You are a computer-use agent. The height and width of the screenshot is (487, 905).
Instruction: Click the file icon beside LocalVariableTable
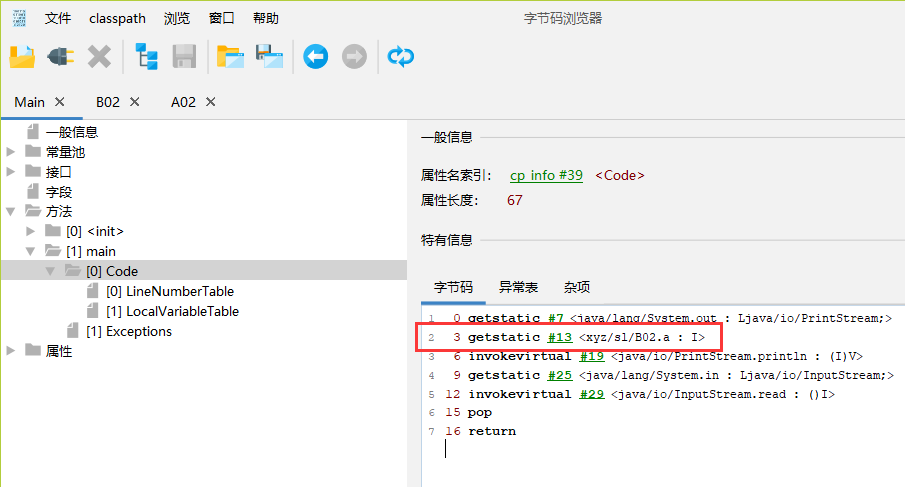coord(93,311)
